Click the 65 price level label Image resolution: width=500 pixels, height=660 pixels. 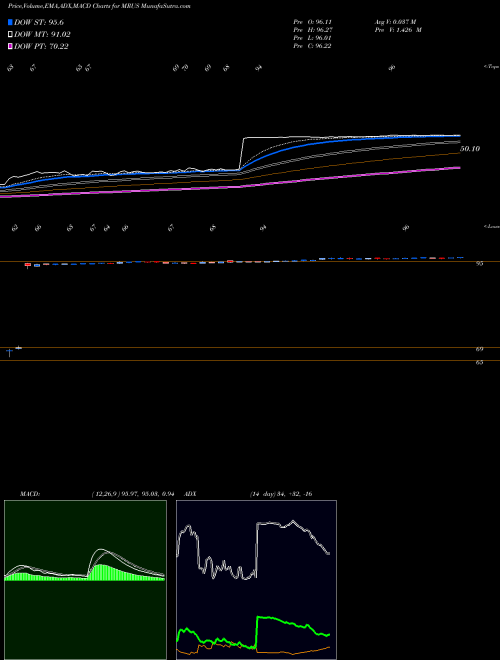click(x=479, y=362)
